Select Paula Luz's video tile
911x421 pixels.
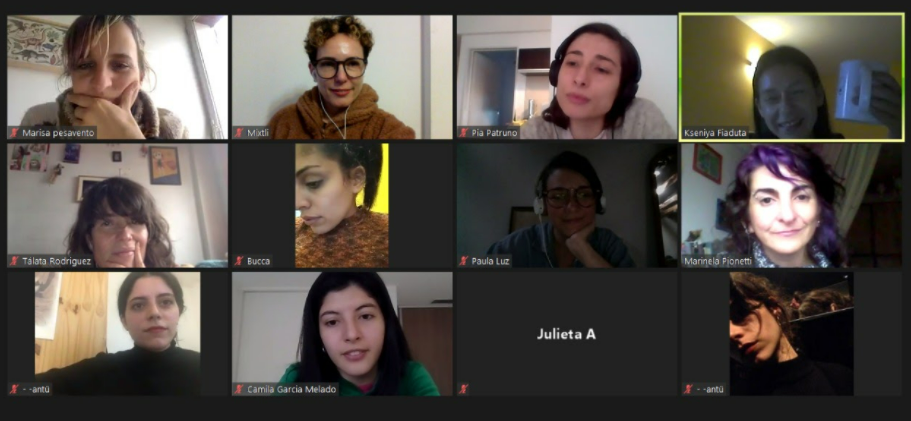click(566, 206)
